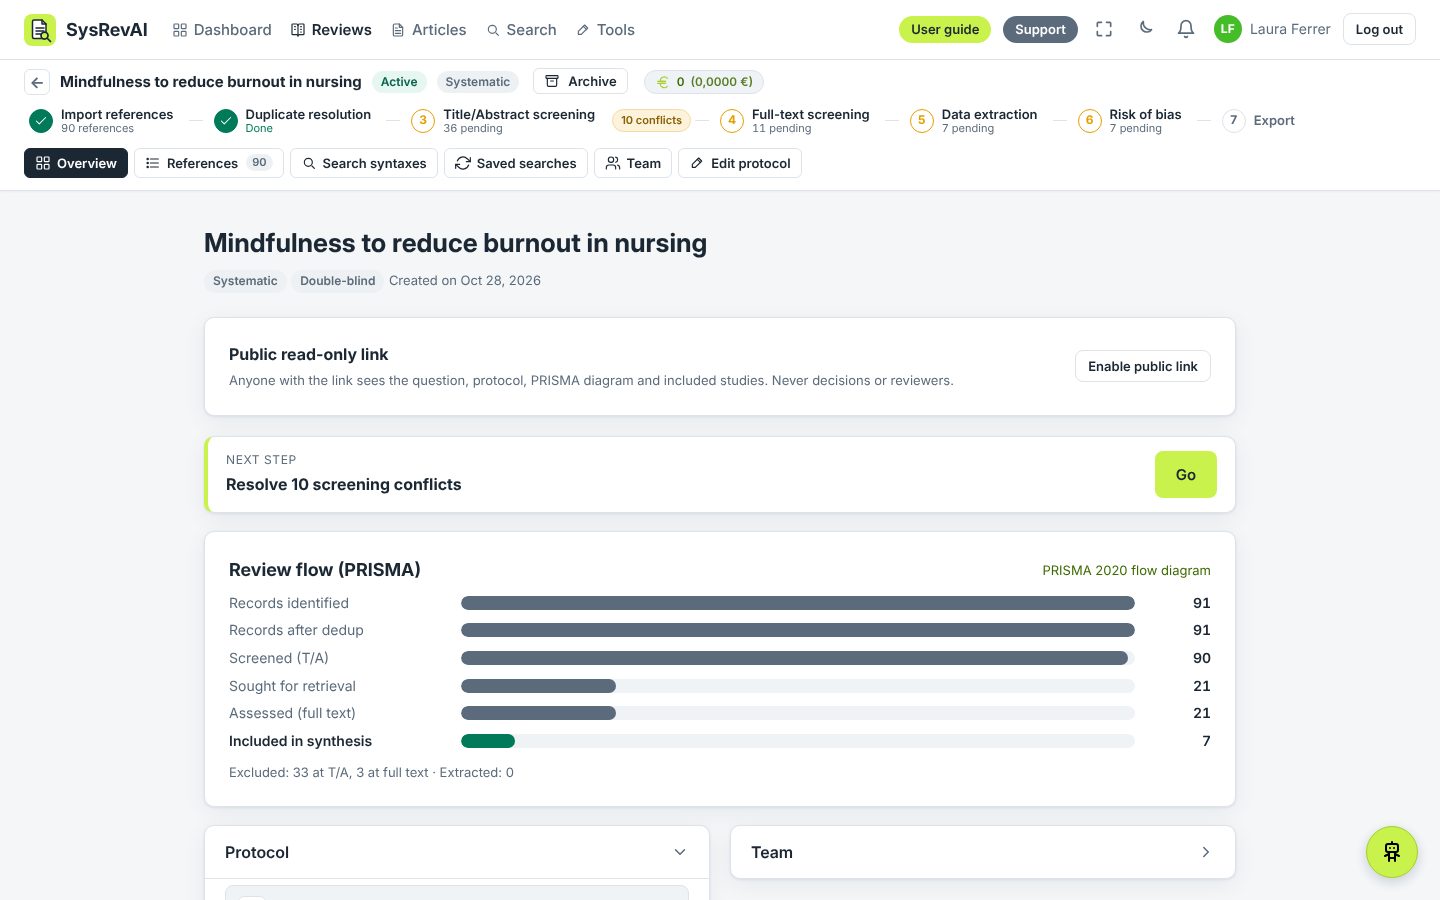
Task: Click the euro cost badge
Action: (704, 82)
